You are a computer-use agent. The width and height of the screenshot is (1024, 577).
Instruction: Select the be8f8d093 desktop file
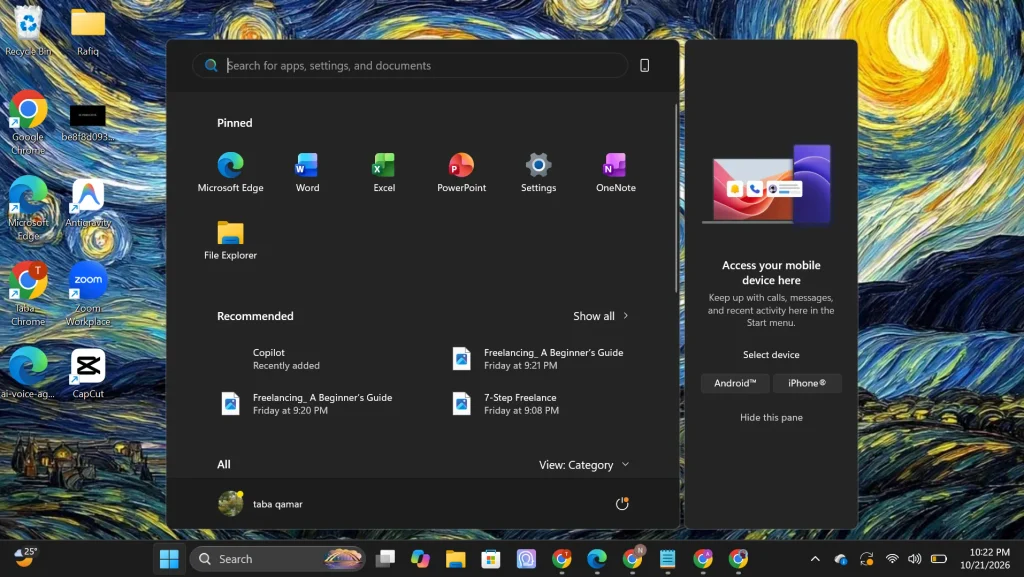88,123
